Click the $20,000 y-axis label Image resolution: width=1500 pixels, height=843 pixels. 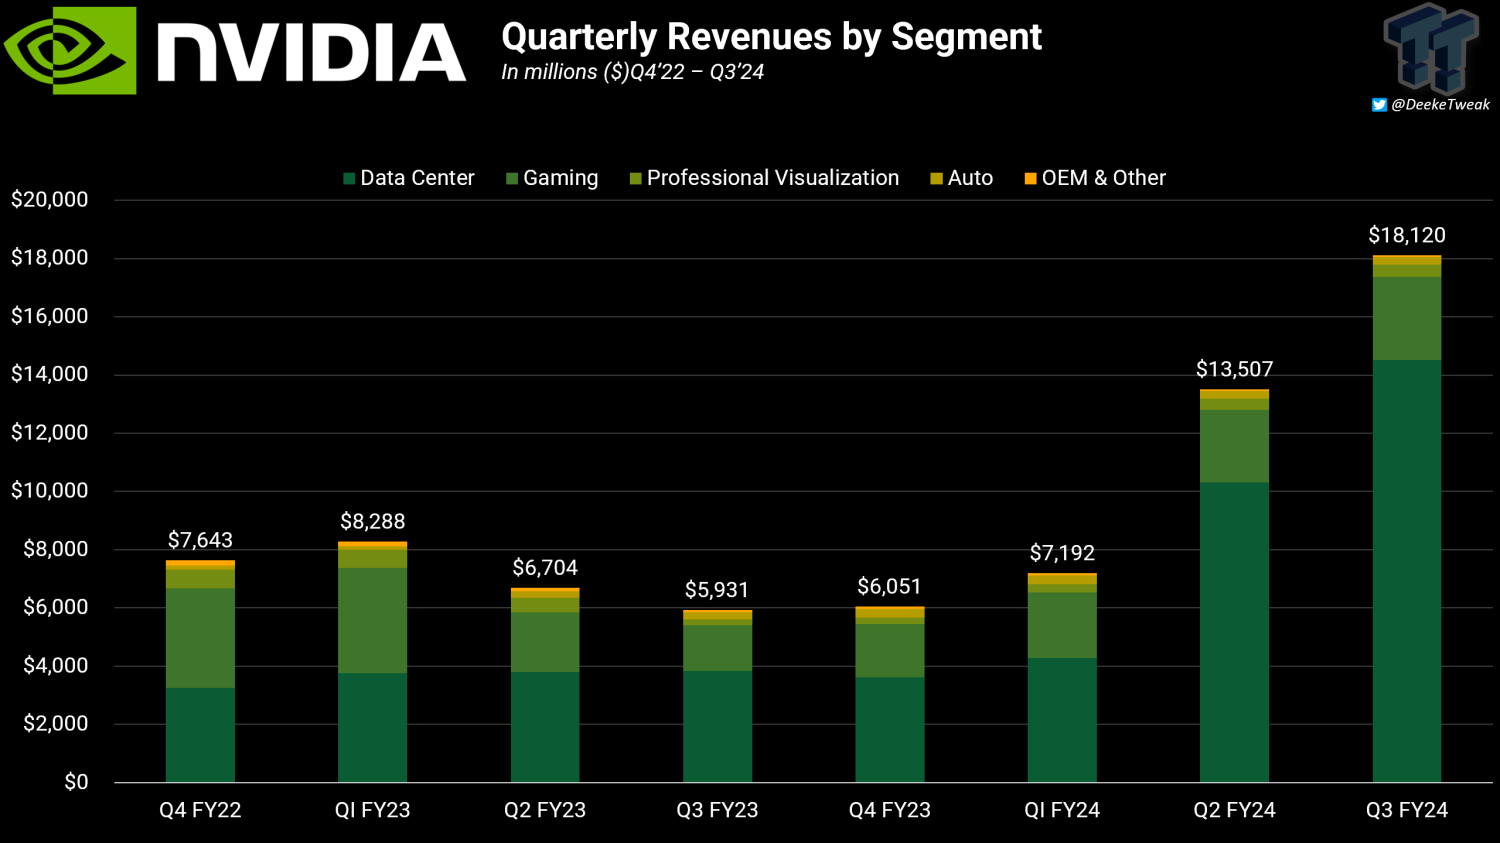coord(50,200)
